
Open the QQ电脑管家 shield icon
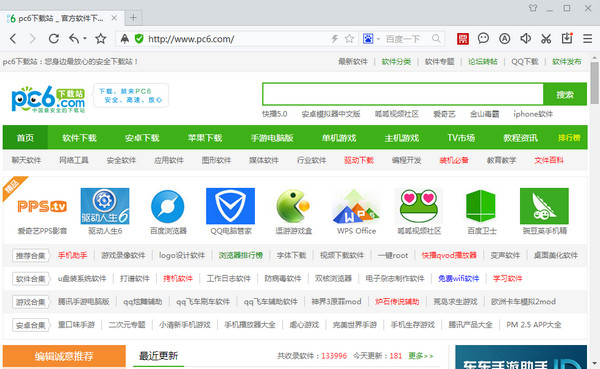230,206
